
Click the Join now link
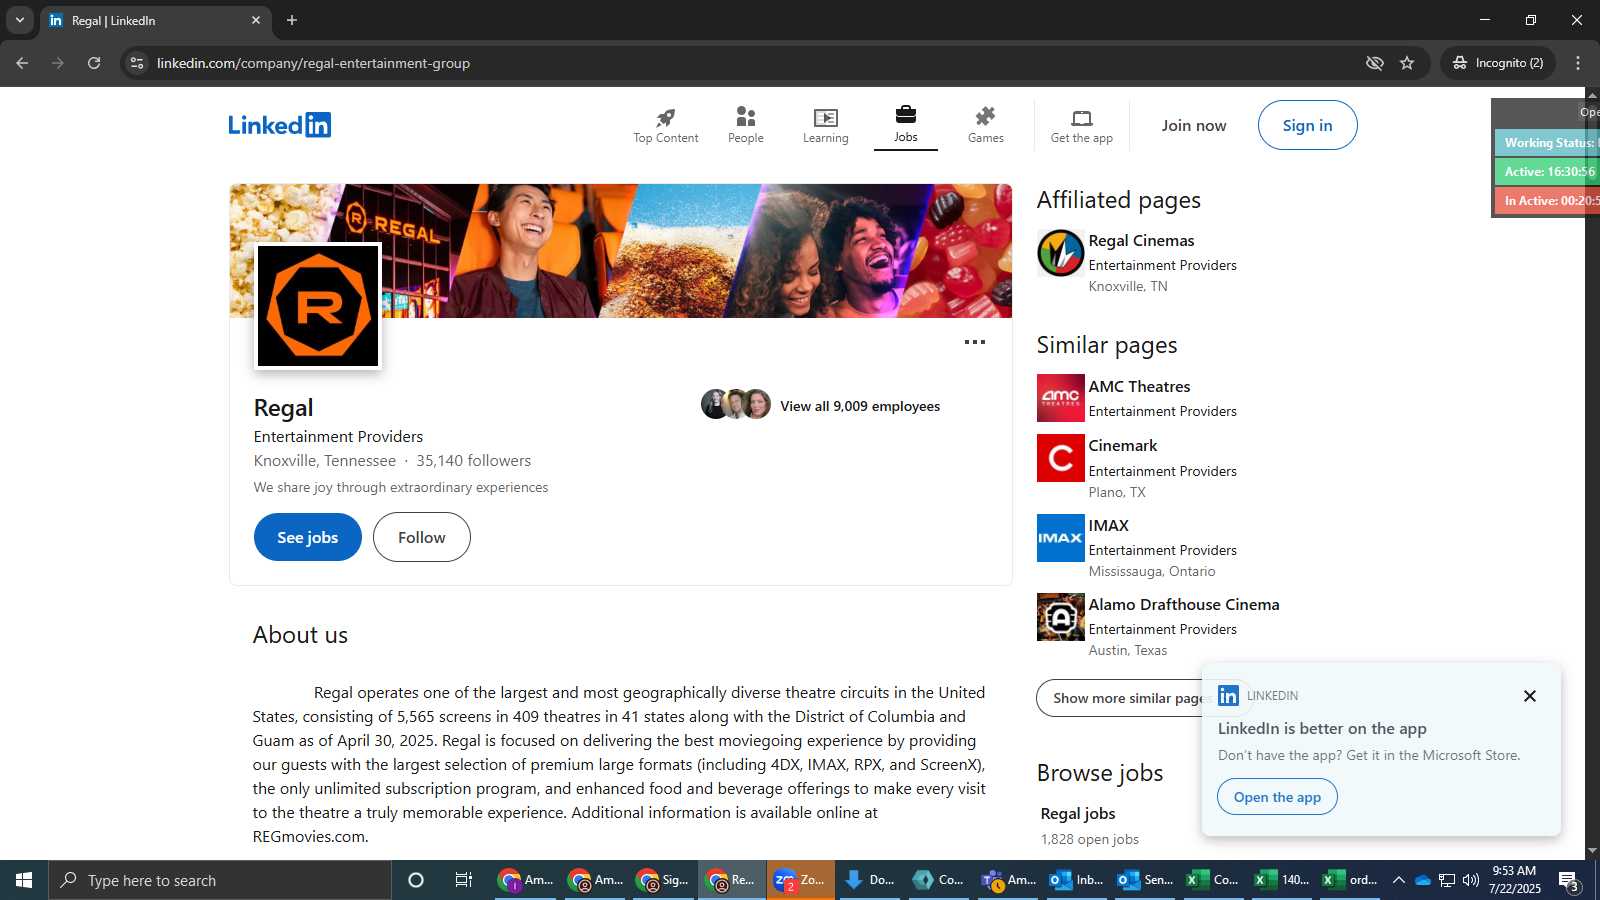coord(1193,126)
